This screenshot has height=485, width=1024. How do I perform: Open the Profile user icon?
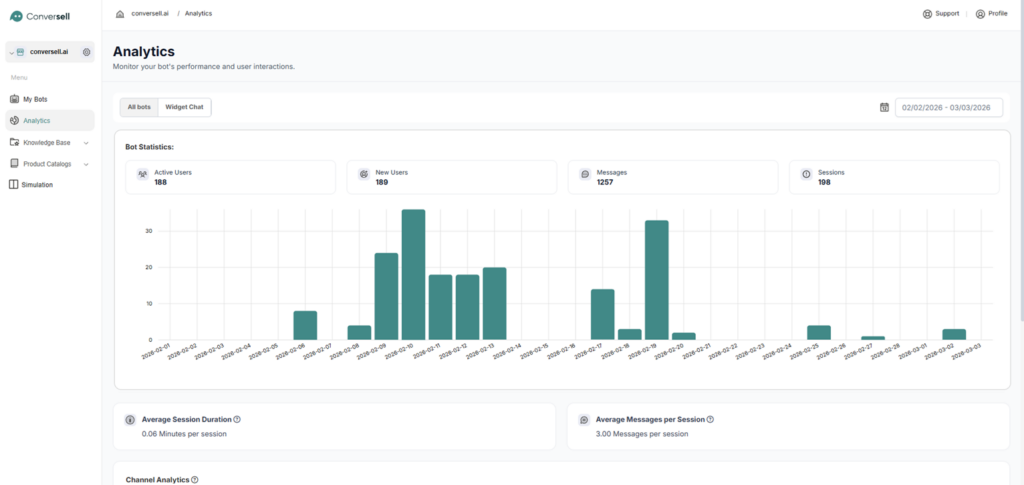pyautogui.click(x=980, y=14)
